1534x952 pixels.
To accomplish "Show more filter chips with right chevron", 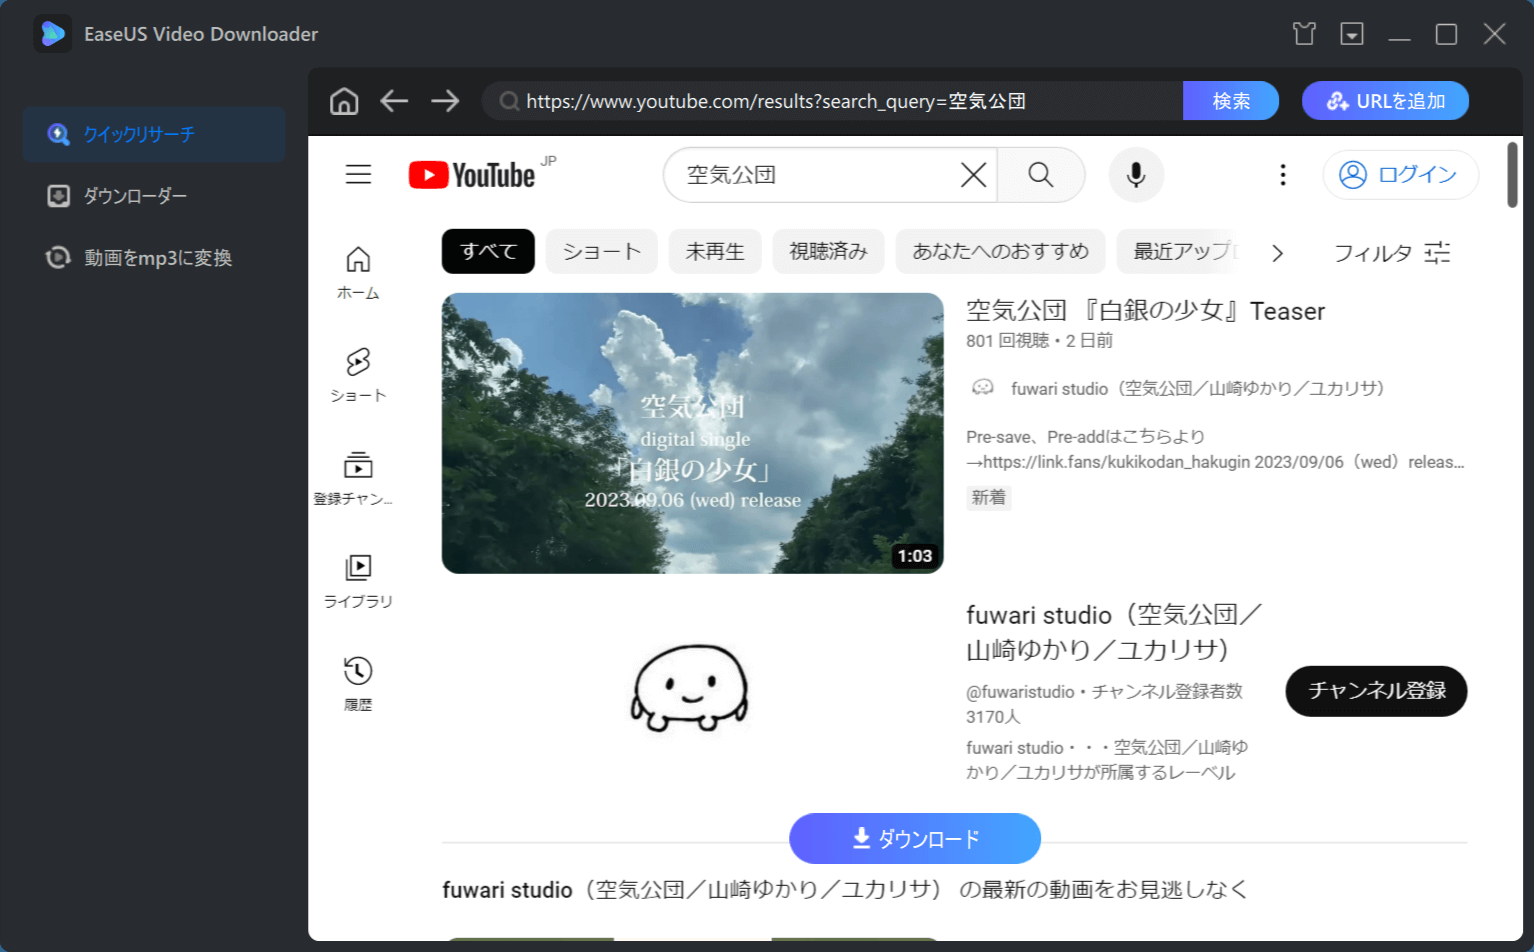I will (x=1277, y=253).
